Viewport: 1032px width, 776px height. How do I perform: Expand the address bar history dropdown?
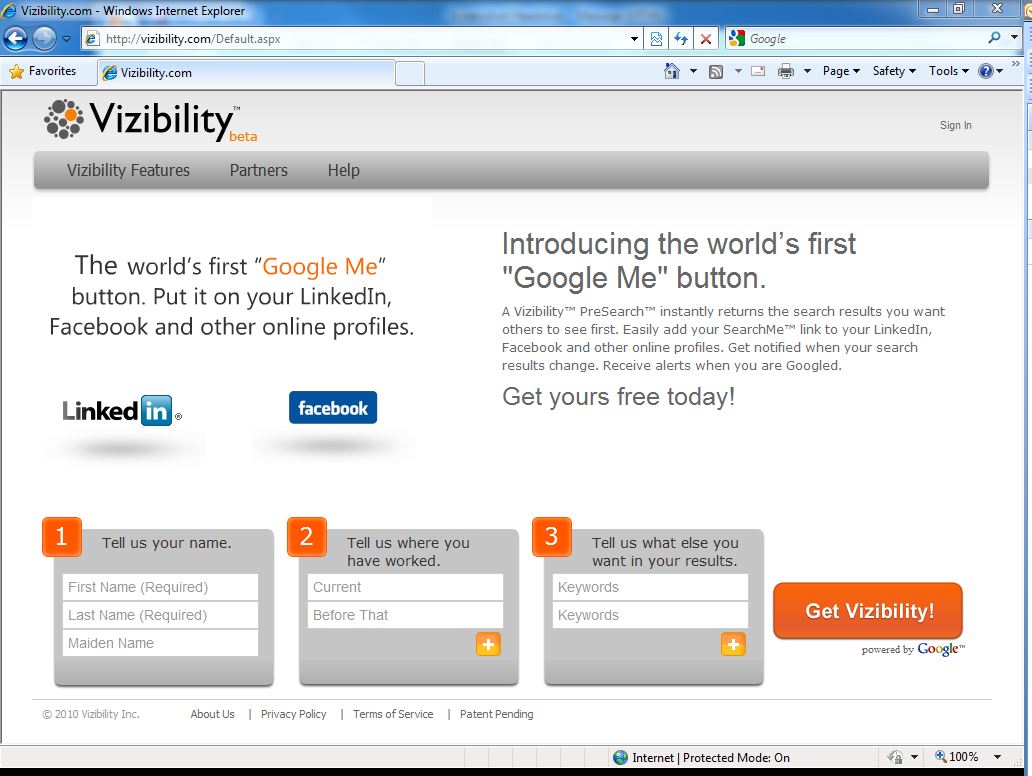click(634, 39)
